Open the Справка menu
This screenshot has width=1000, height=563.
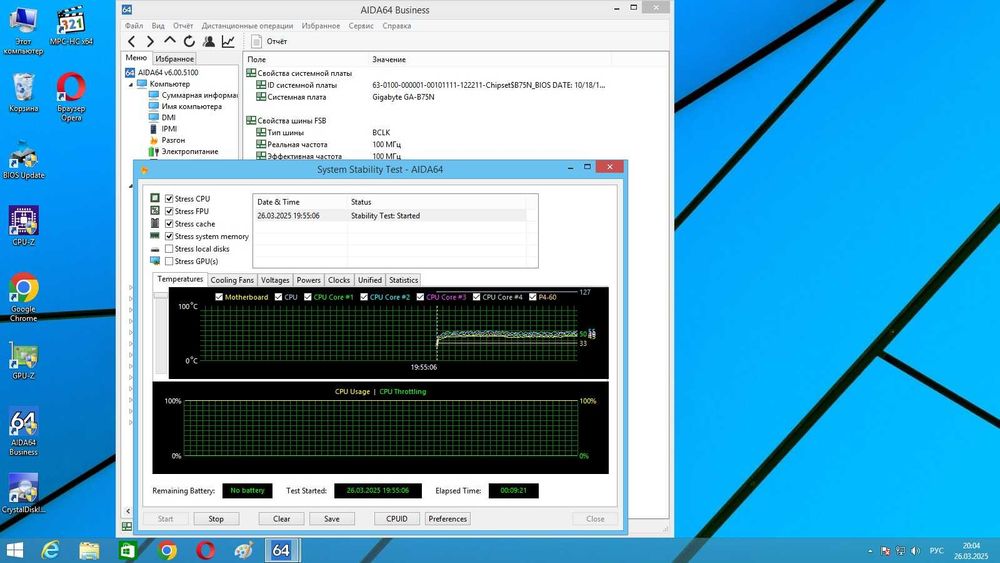click(397, 26)
